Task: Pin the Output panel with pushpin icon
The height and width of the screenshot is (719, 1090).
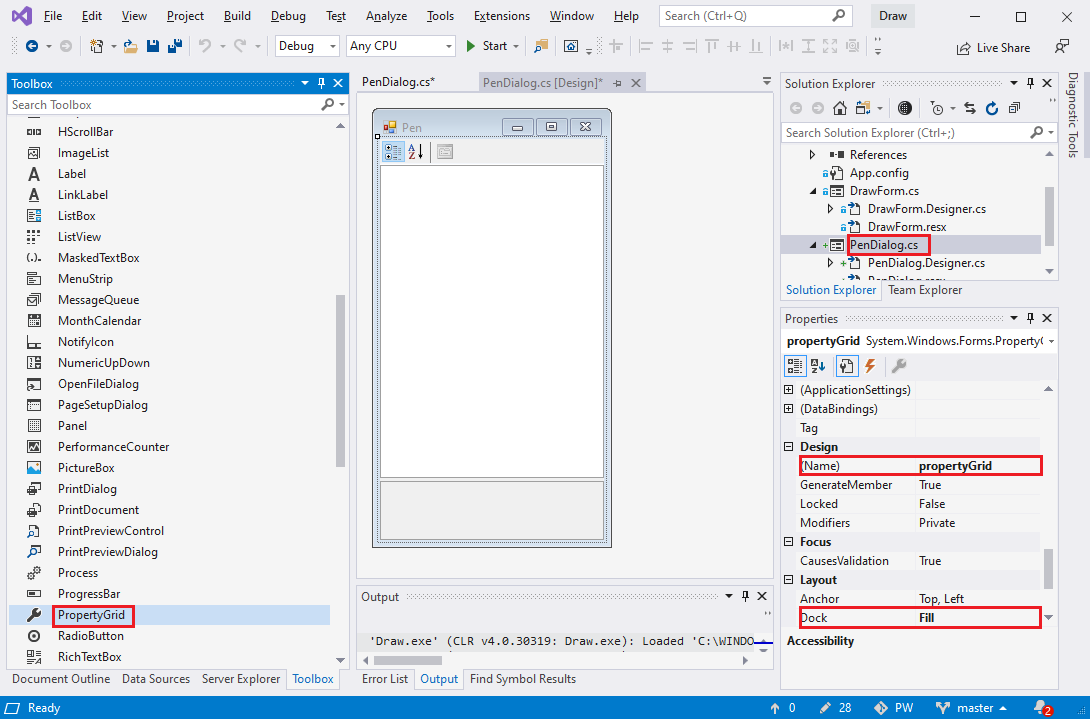Action: pyautogui.click(x=745, y=597)
